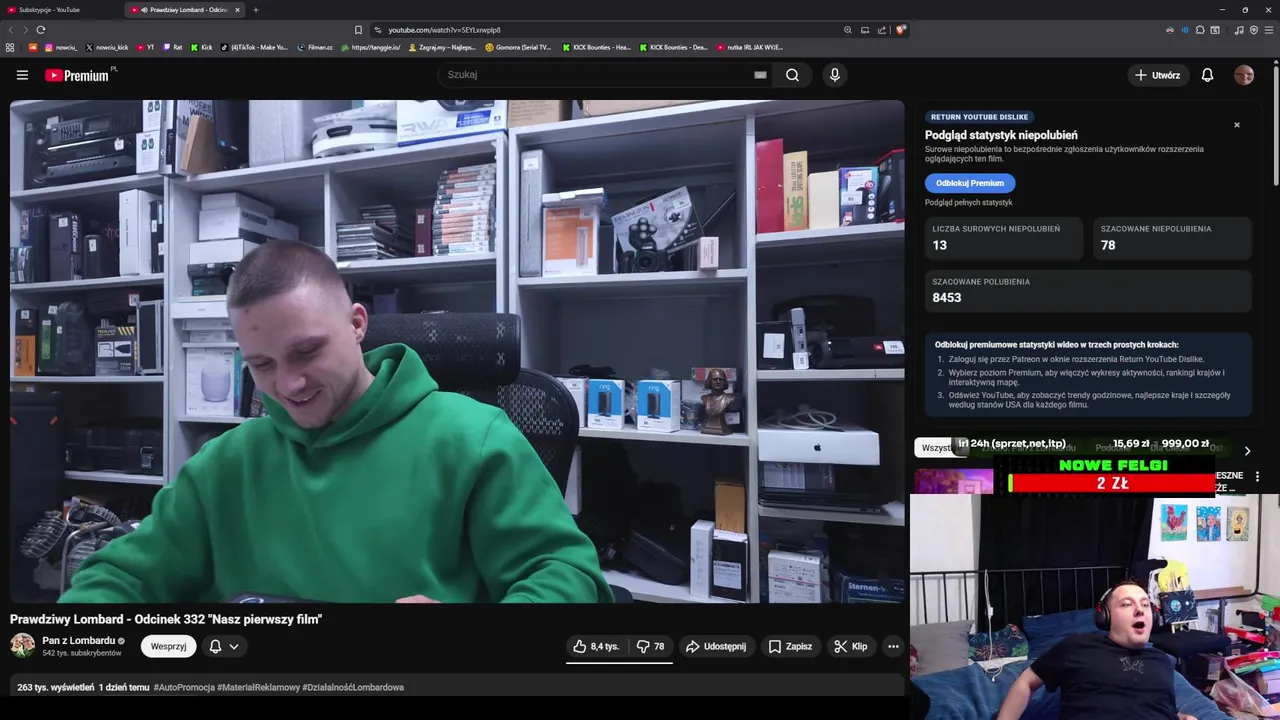Open the KICK Bounties - Hea... bookmark

pos(596,47)
